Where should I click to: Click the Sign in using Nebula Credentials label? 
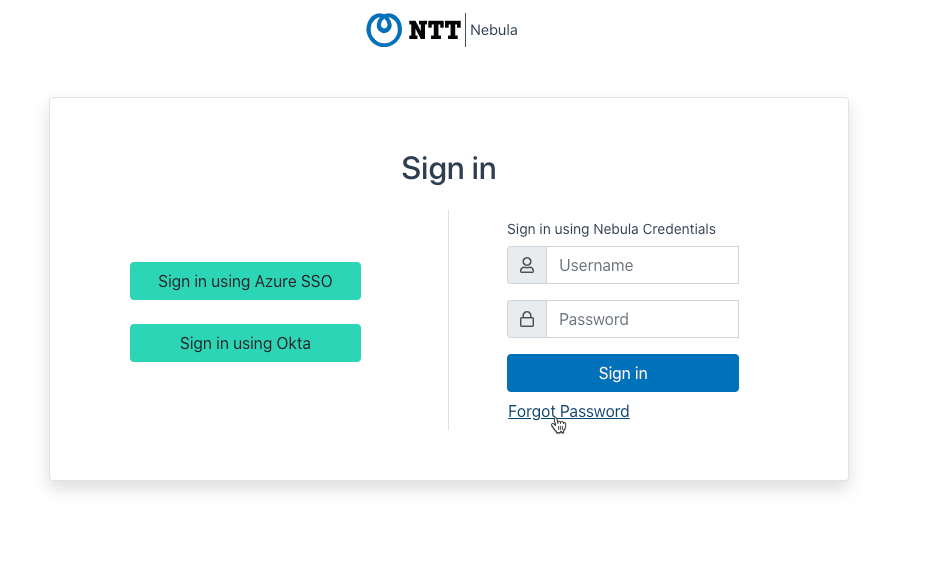click(x=611, y=229)
